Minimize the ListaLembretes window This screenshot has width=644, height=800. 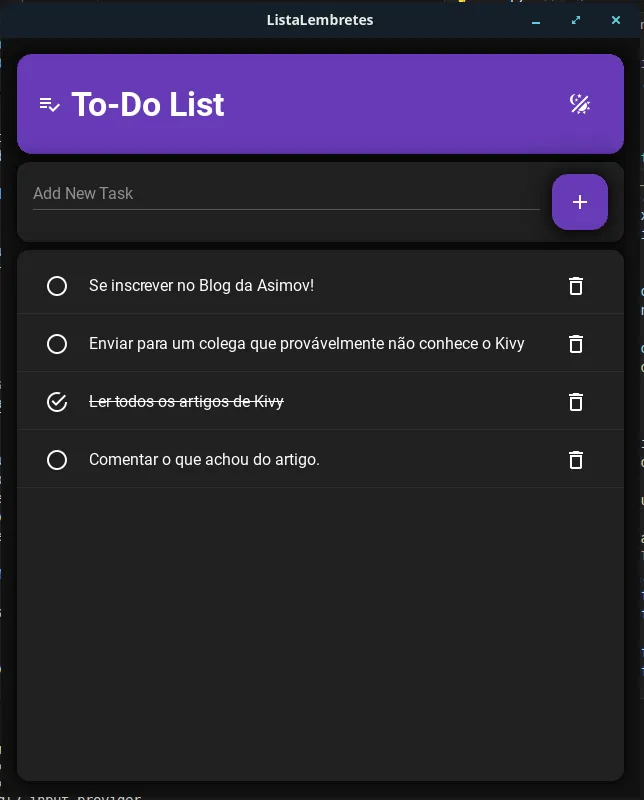click(536, 20)
